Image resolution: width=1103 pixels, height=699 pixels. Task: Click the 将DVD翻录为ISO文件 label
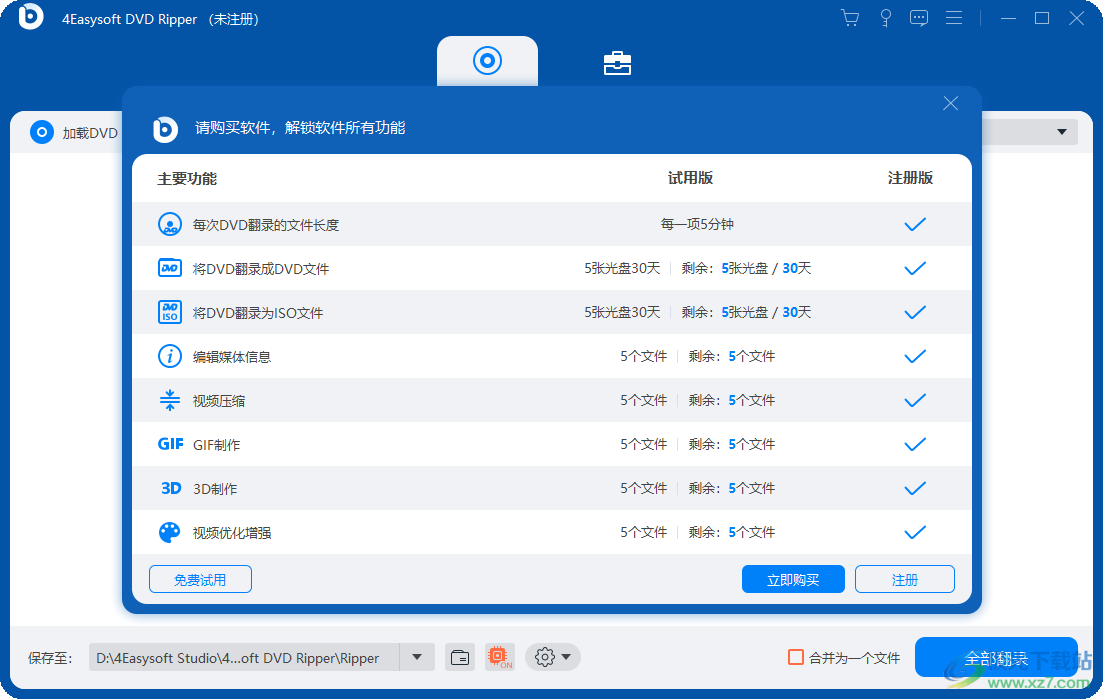pyautogui.click(x=257, y=313)
